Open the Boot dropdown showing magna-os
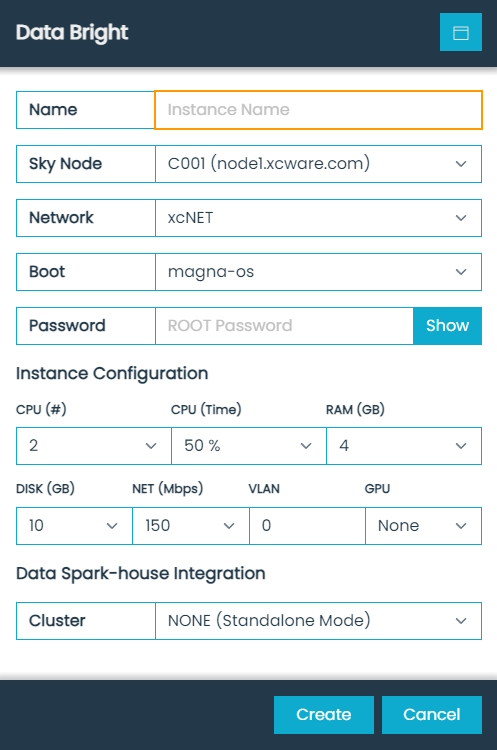 tap(318, 272)
